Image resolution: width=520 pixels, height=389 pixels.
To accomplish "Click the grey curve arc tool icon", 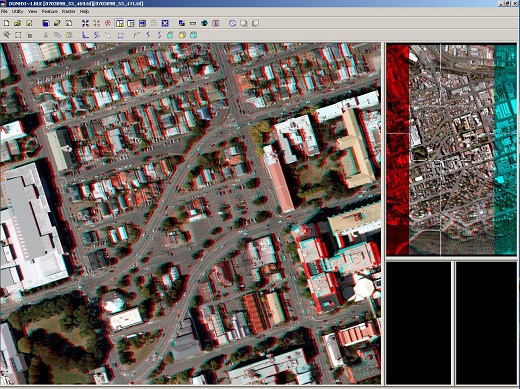I will (136, 35).
